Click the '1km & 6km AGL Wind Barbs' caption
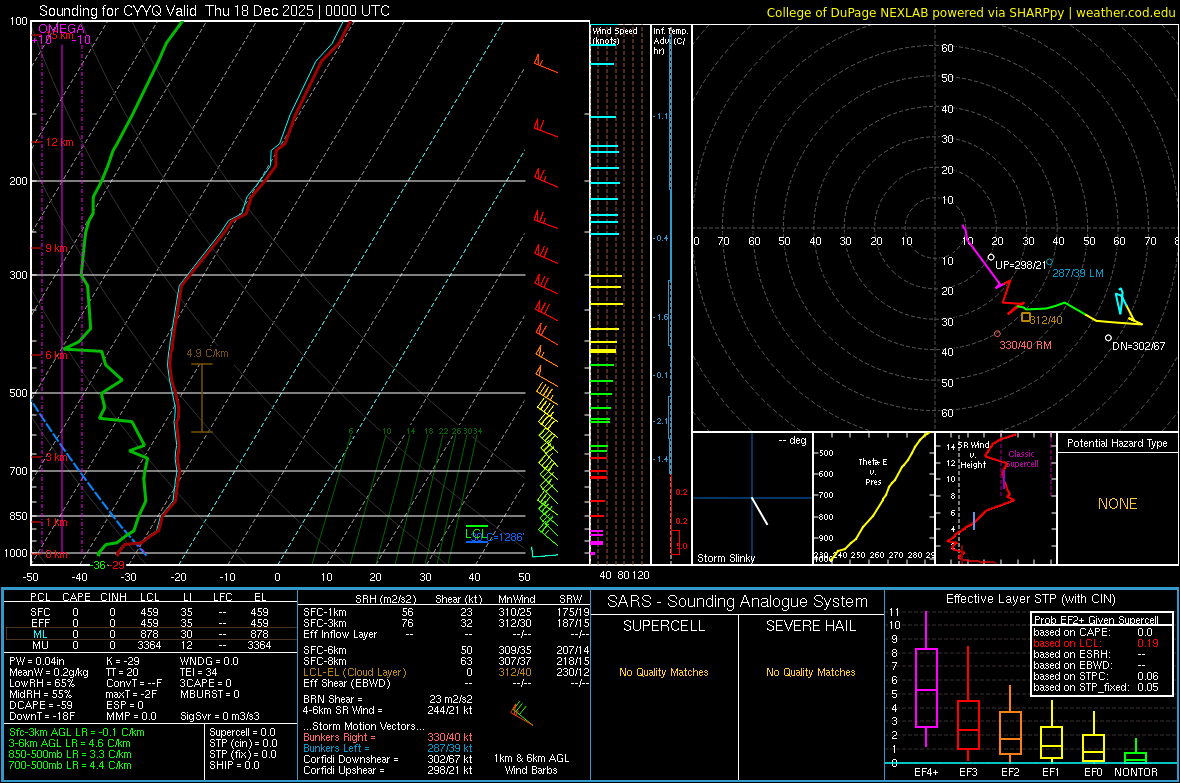The width and height of the screenshot is (1180, 783). [531, 764]
